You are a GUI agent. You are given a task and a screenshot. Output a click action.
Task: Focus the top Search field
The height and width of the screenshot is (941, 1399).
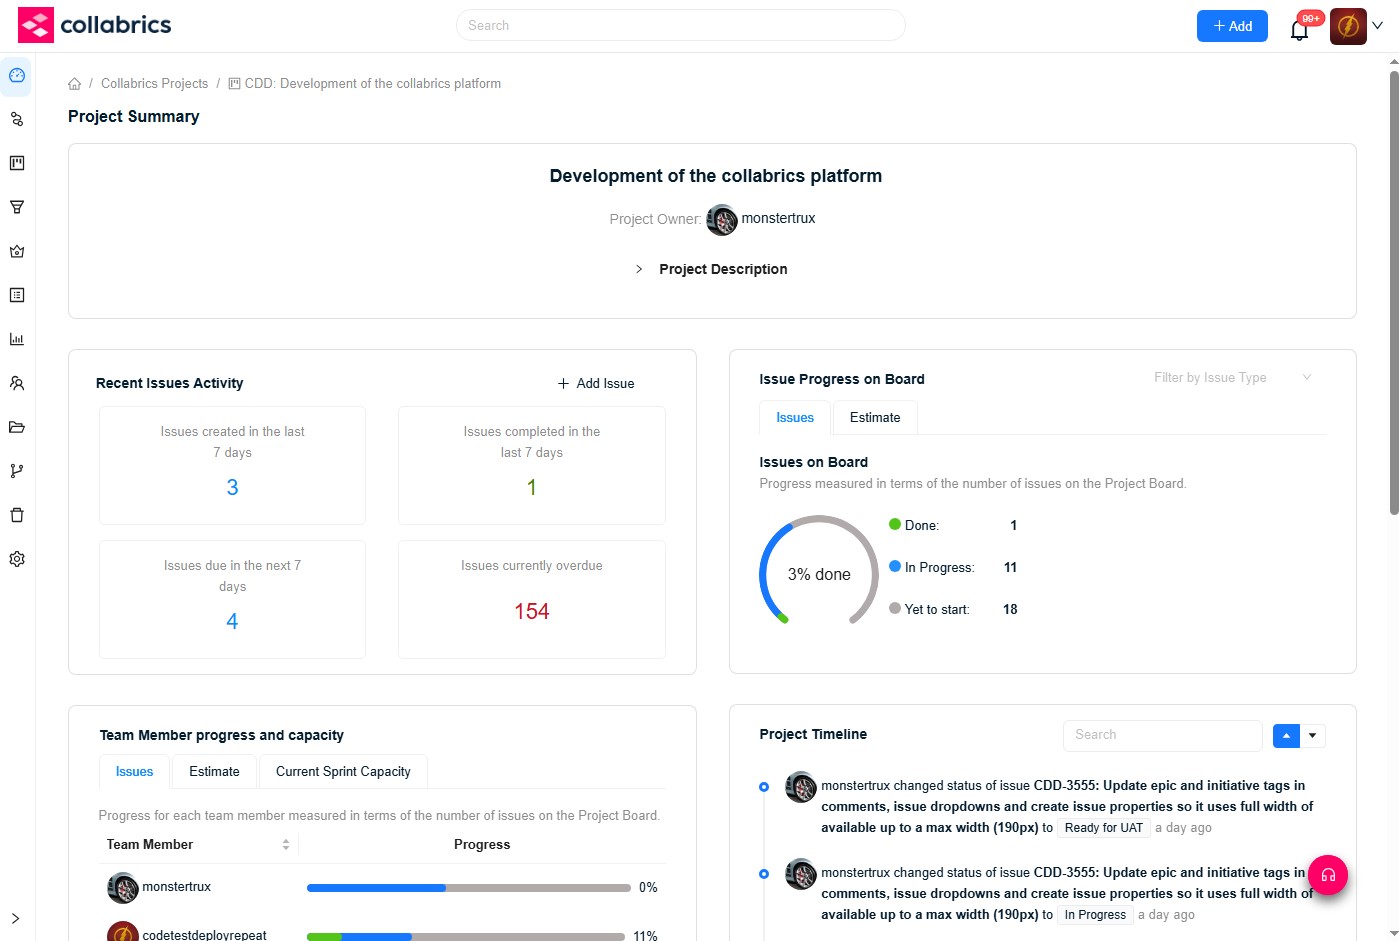[x=680, y=25]
